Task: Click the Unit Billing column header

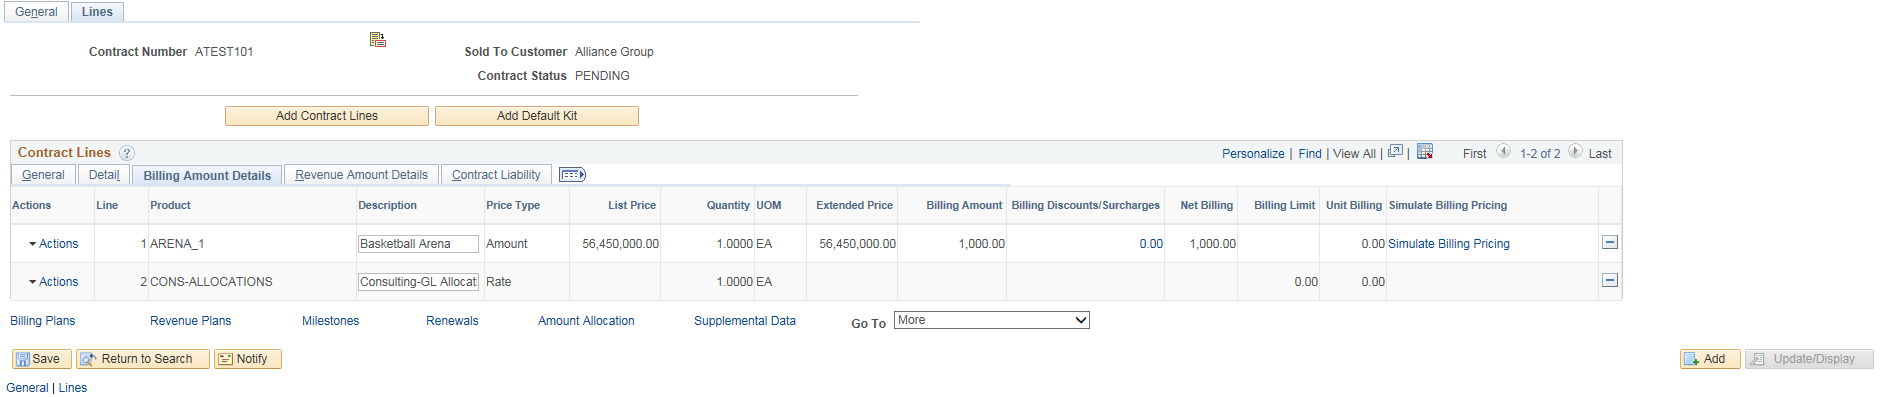Action: [1353, 205]
